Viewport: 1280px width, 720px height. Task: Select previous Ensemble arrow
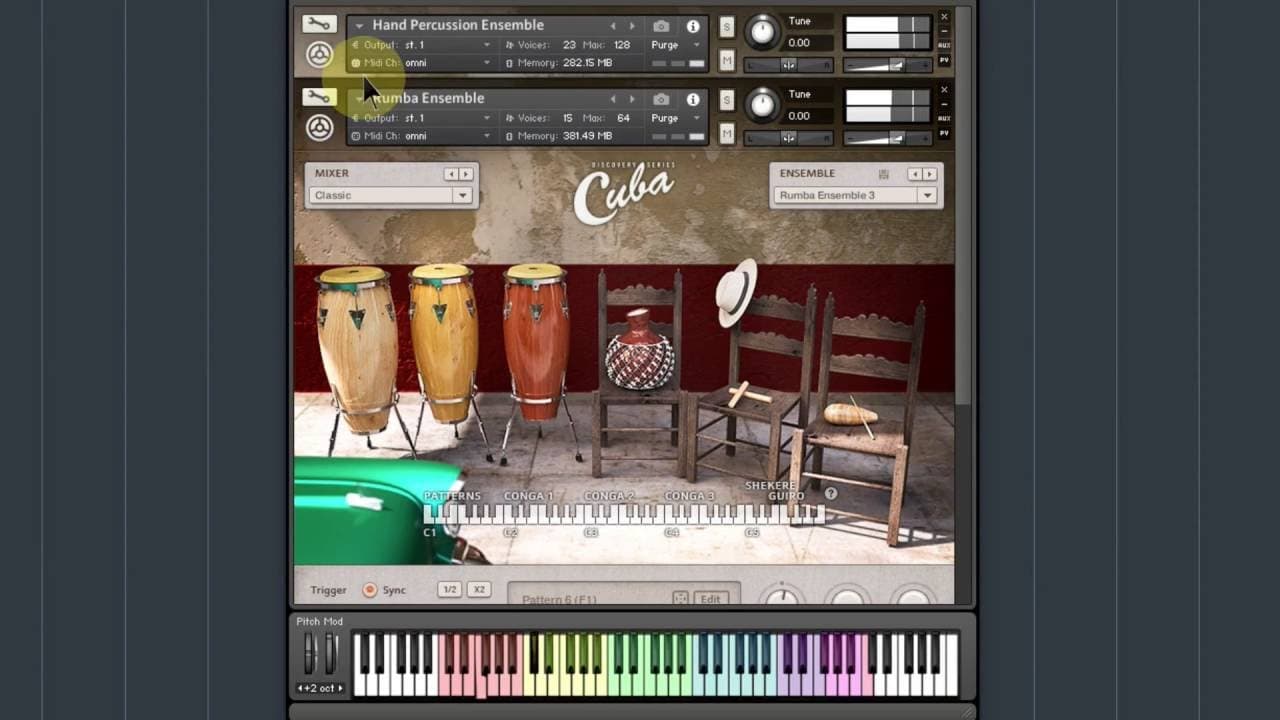coord(914,174)
